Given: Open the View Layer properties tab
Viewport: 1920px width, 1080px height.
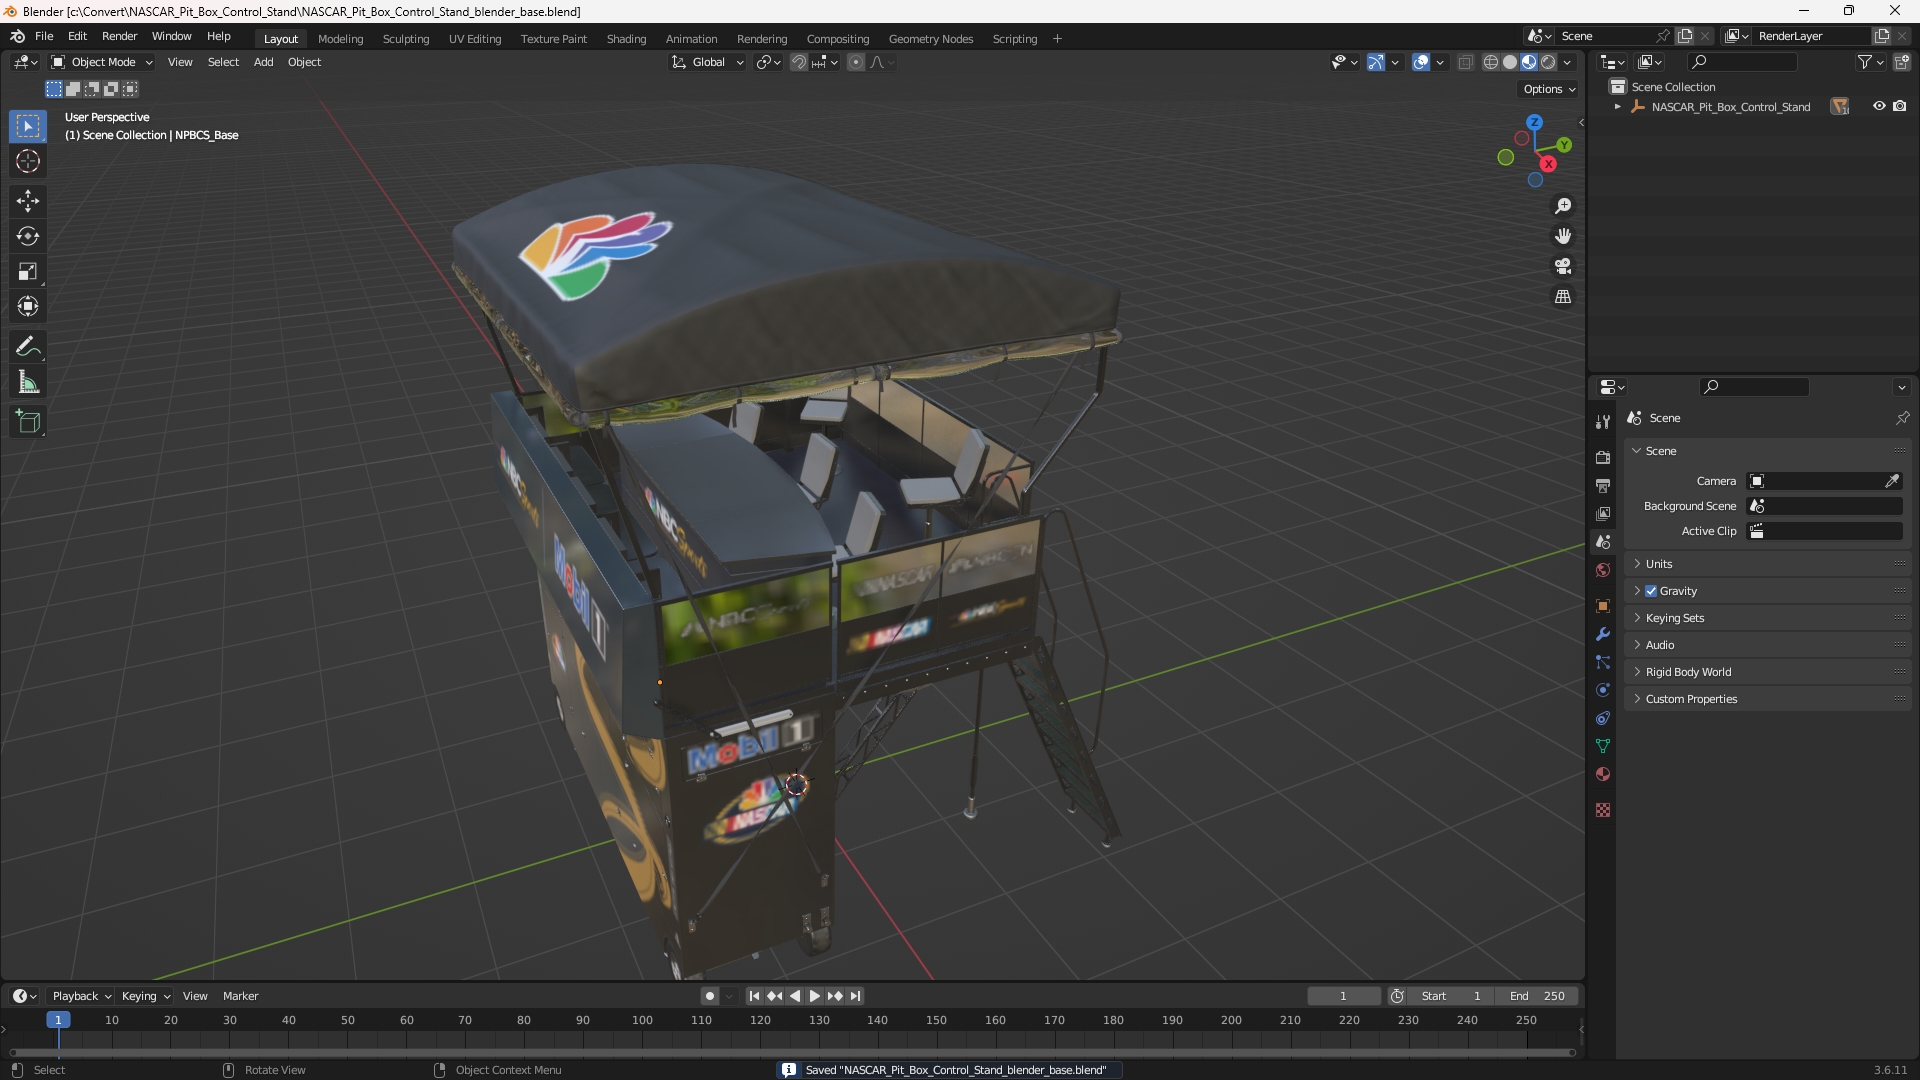Looking at the screenshot, I should tap(1603, 513).
